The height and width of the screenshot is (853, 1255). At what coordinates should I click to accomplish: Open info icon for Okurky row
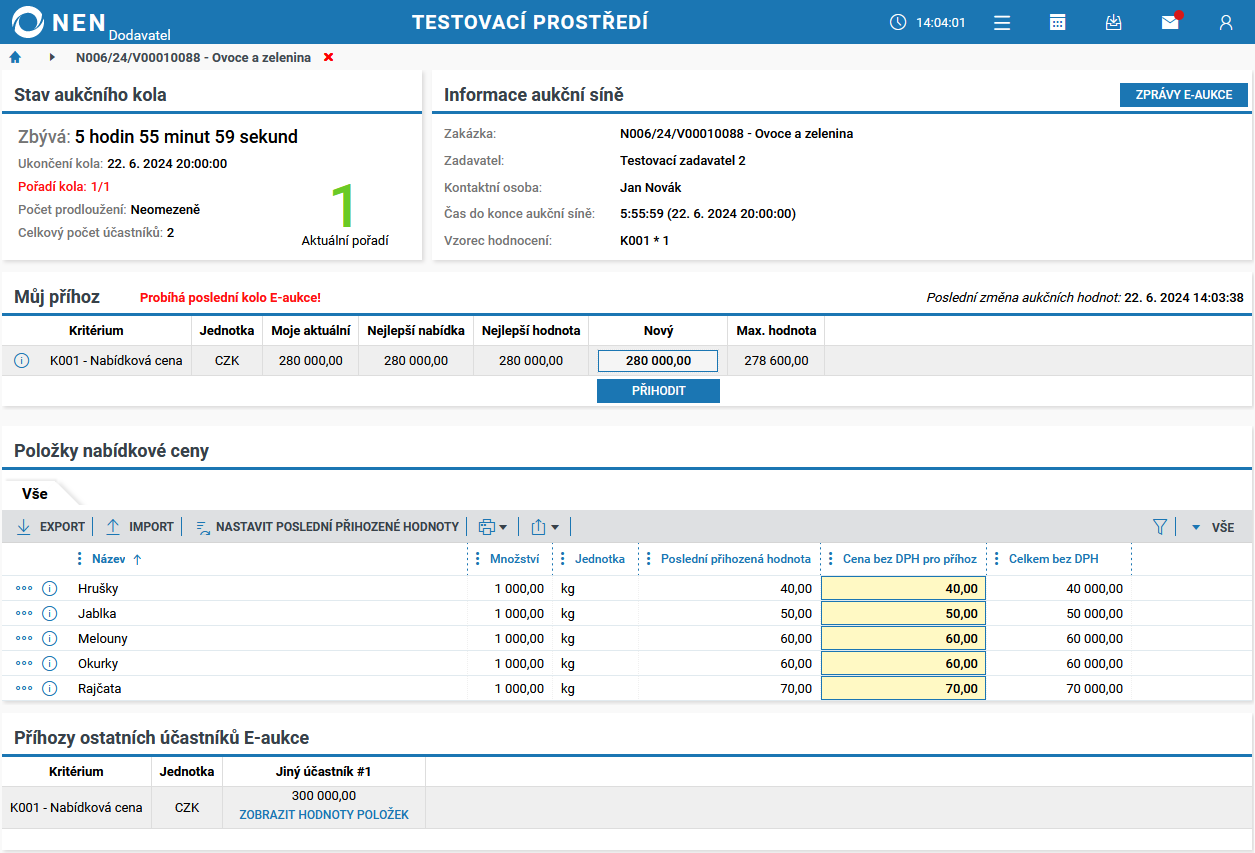[x=50, y=663]
